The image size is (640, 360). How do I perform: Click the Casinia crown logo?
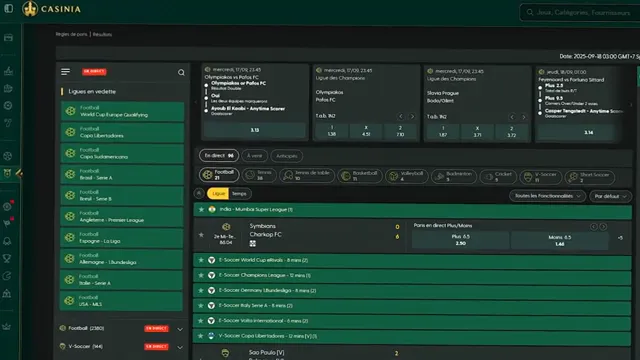pos(30,9)
